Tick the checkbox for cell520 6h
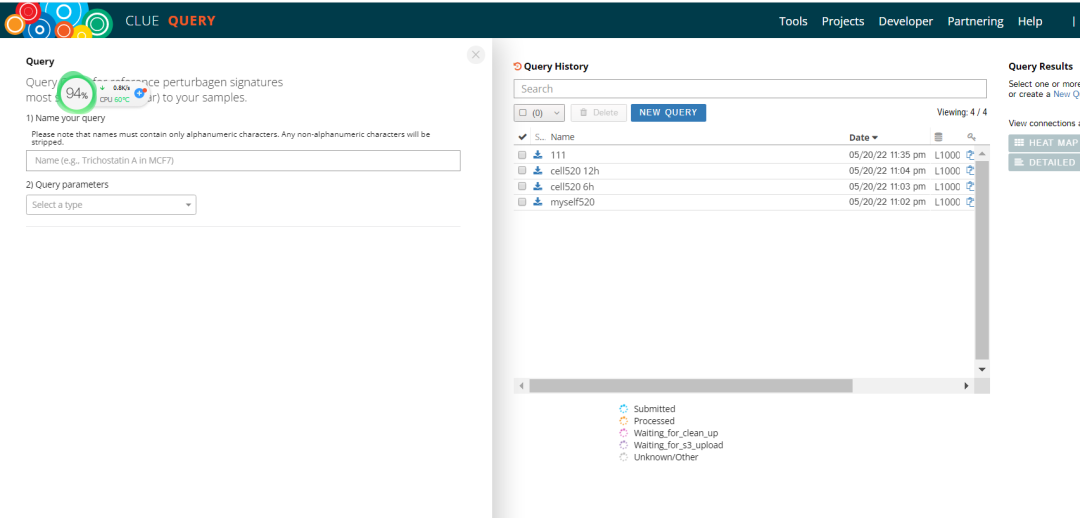The height and width of the screenshot is (518, 1080). (x=522, y=186)
